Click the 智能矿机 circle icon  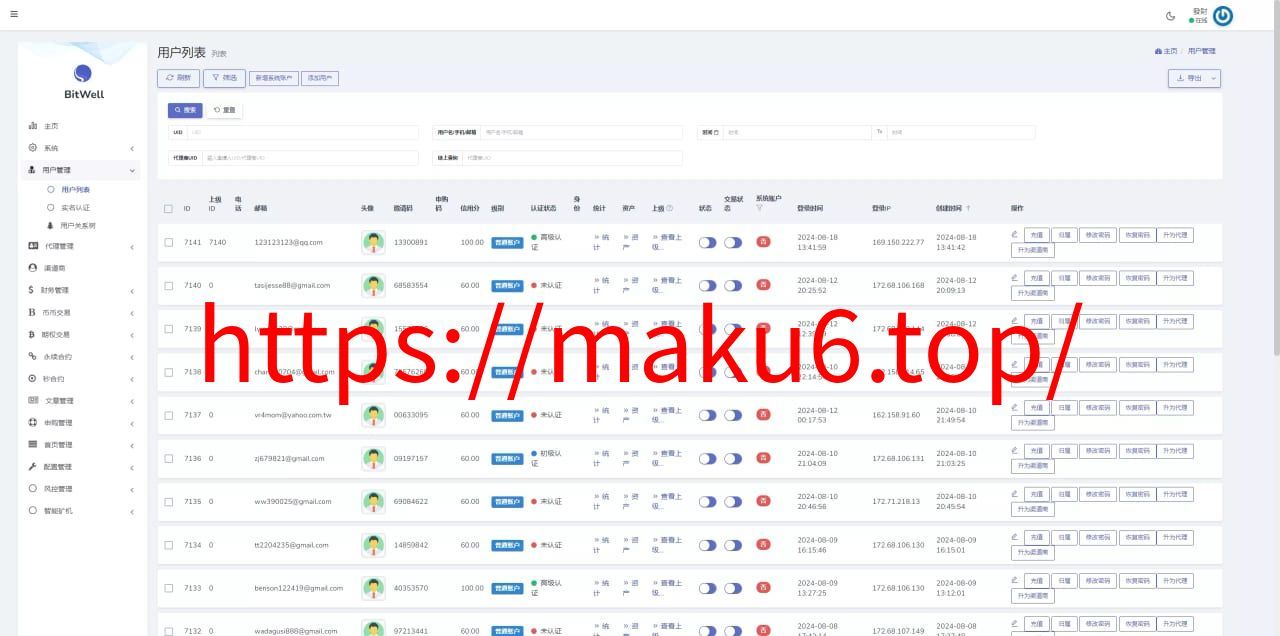(33, 510)
